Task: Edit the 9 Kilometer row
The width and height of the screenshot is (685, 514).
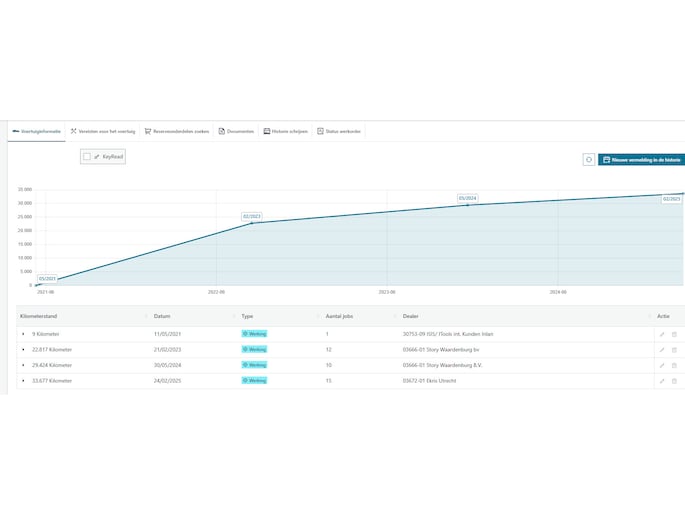Action: pos(661,334)
